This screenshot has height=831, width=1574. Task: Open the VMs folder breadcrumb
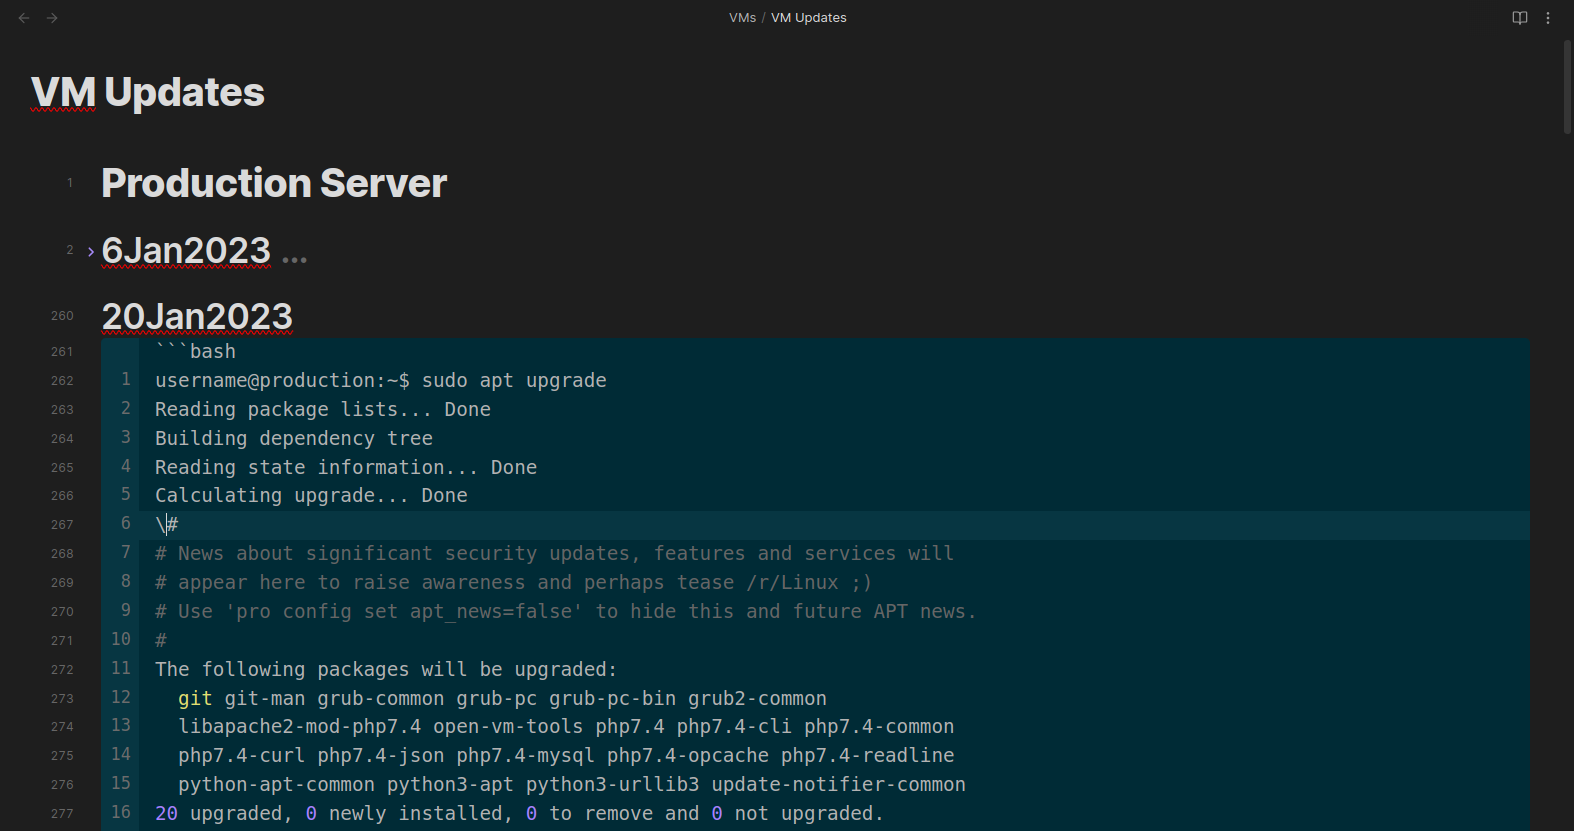(x=742, y=18)
